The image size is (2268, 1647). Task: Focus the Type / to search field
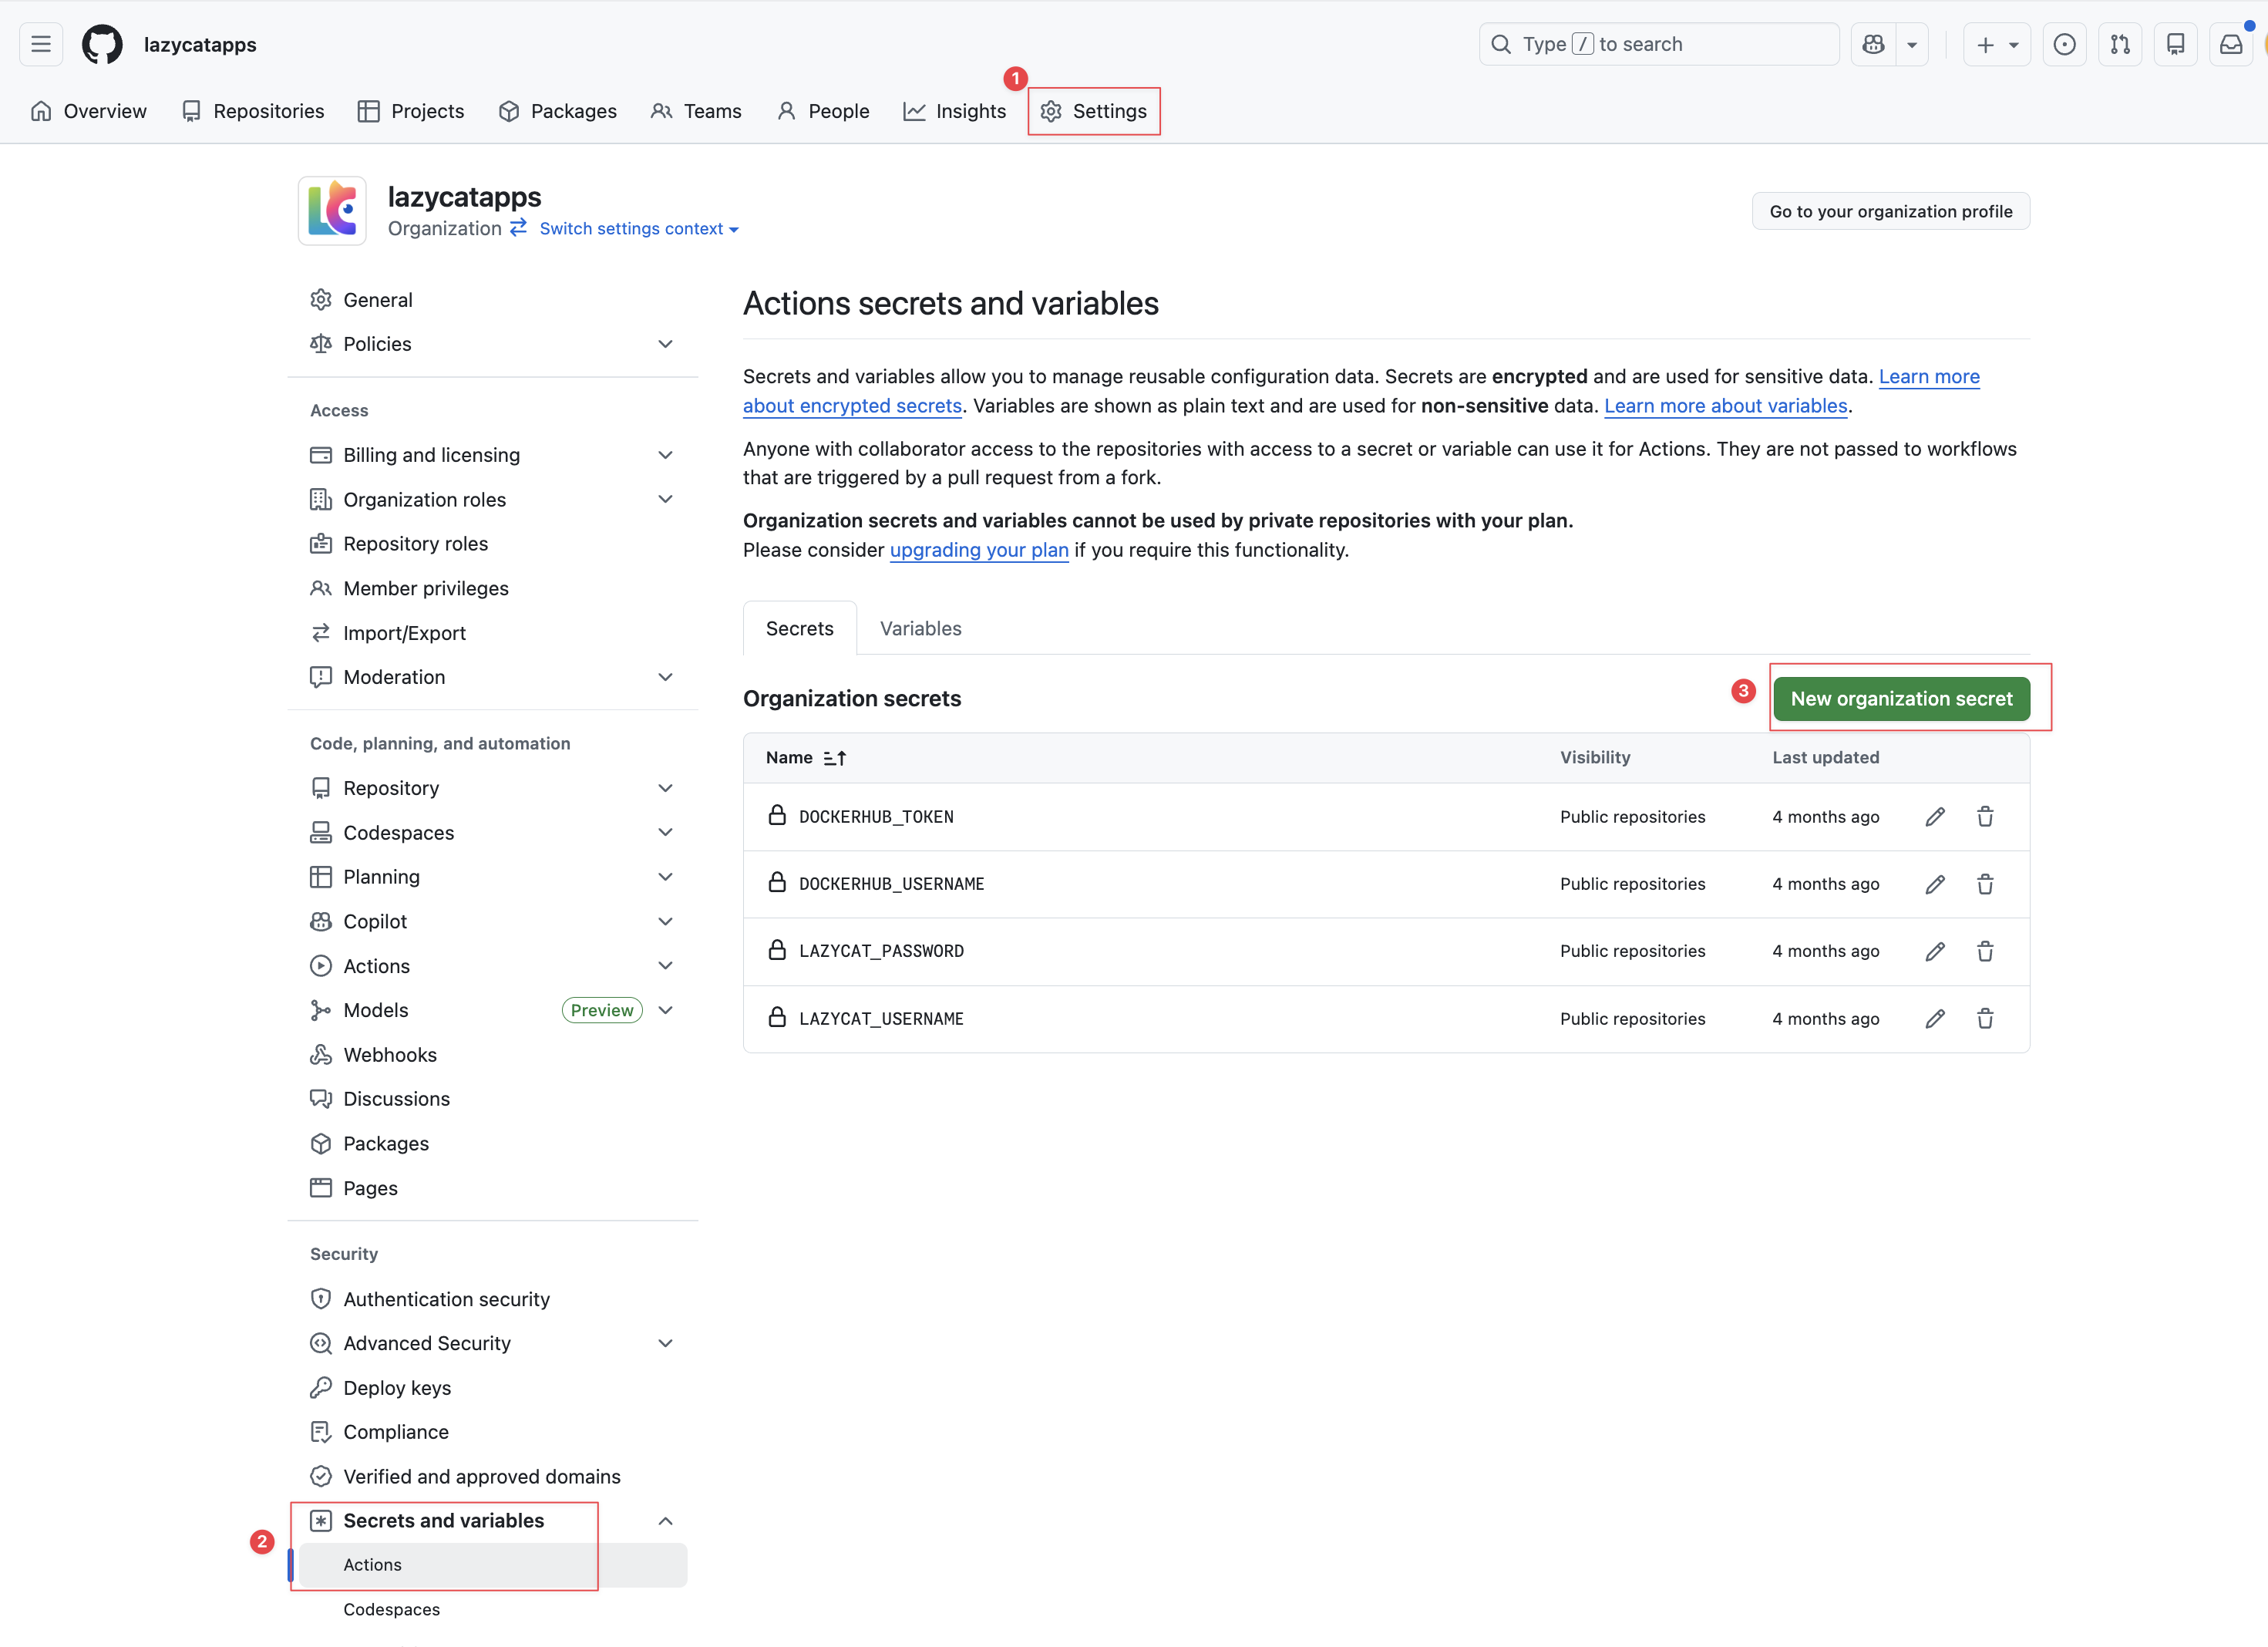pos(1659,44)
